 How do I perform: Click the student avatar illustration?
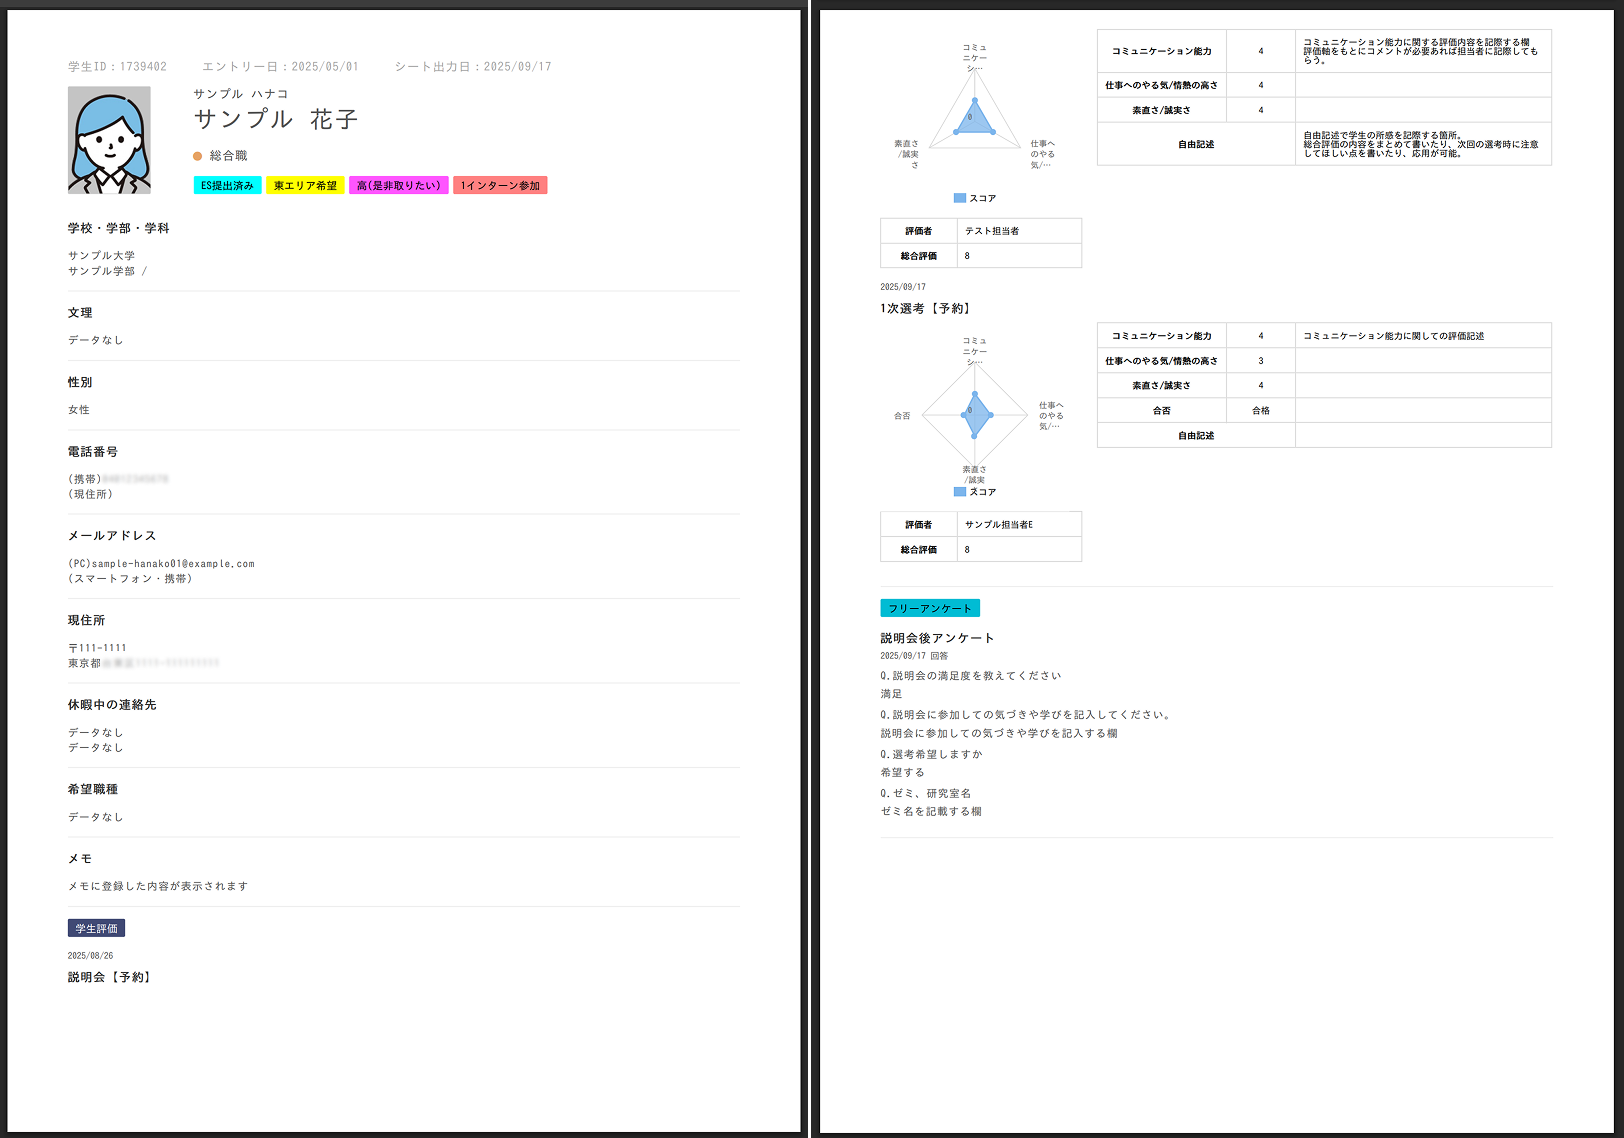[x=109, y=140]
